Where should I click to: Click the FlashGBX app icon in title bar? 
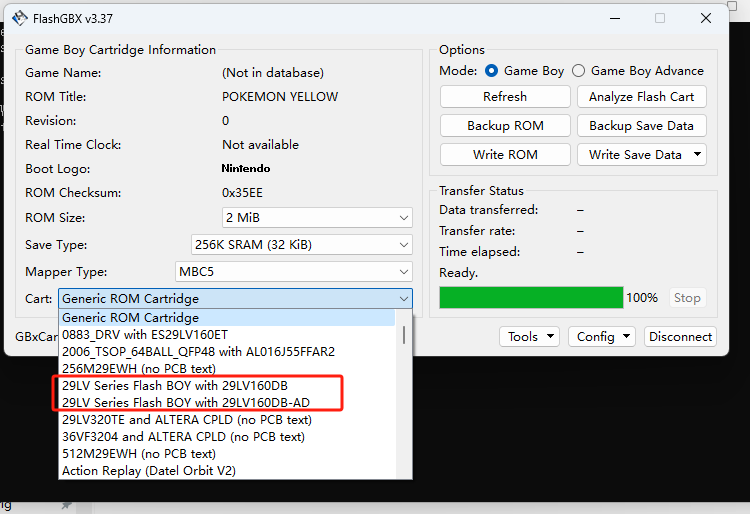(20, 18)
